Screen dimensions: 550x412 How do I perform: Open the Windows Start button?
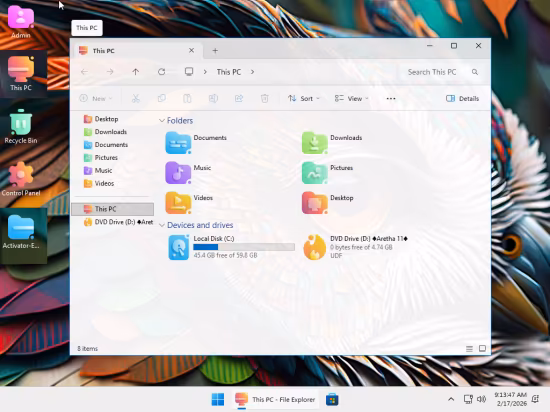coord(218,399)
